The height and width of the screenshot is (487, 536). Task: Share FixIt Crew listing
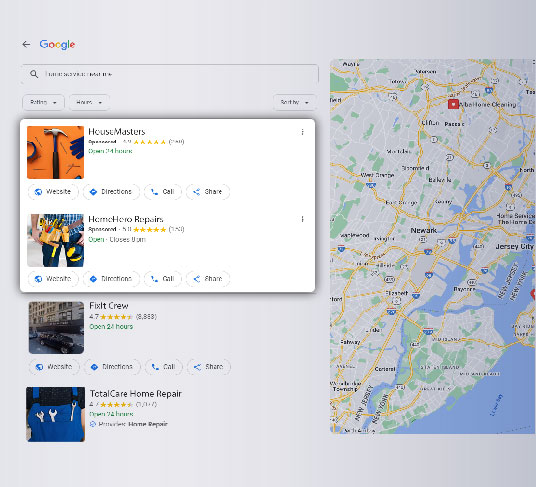pos(209,367)
